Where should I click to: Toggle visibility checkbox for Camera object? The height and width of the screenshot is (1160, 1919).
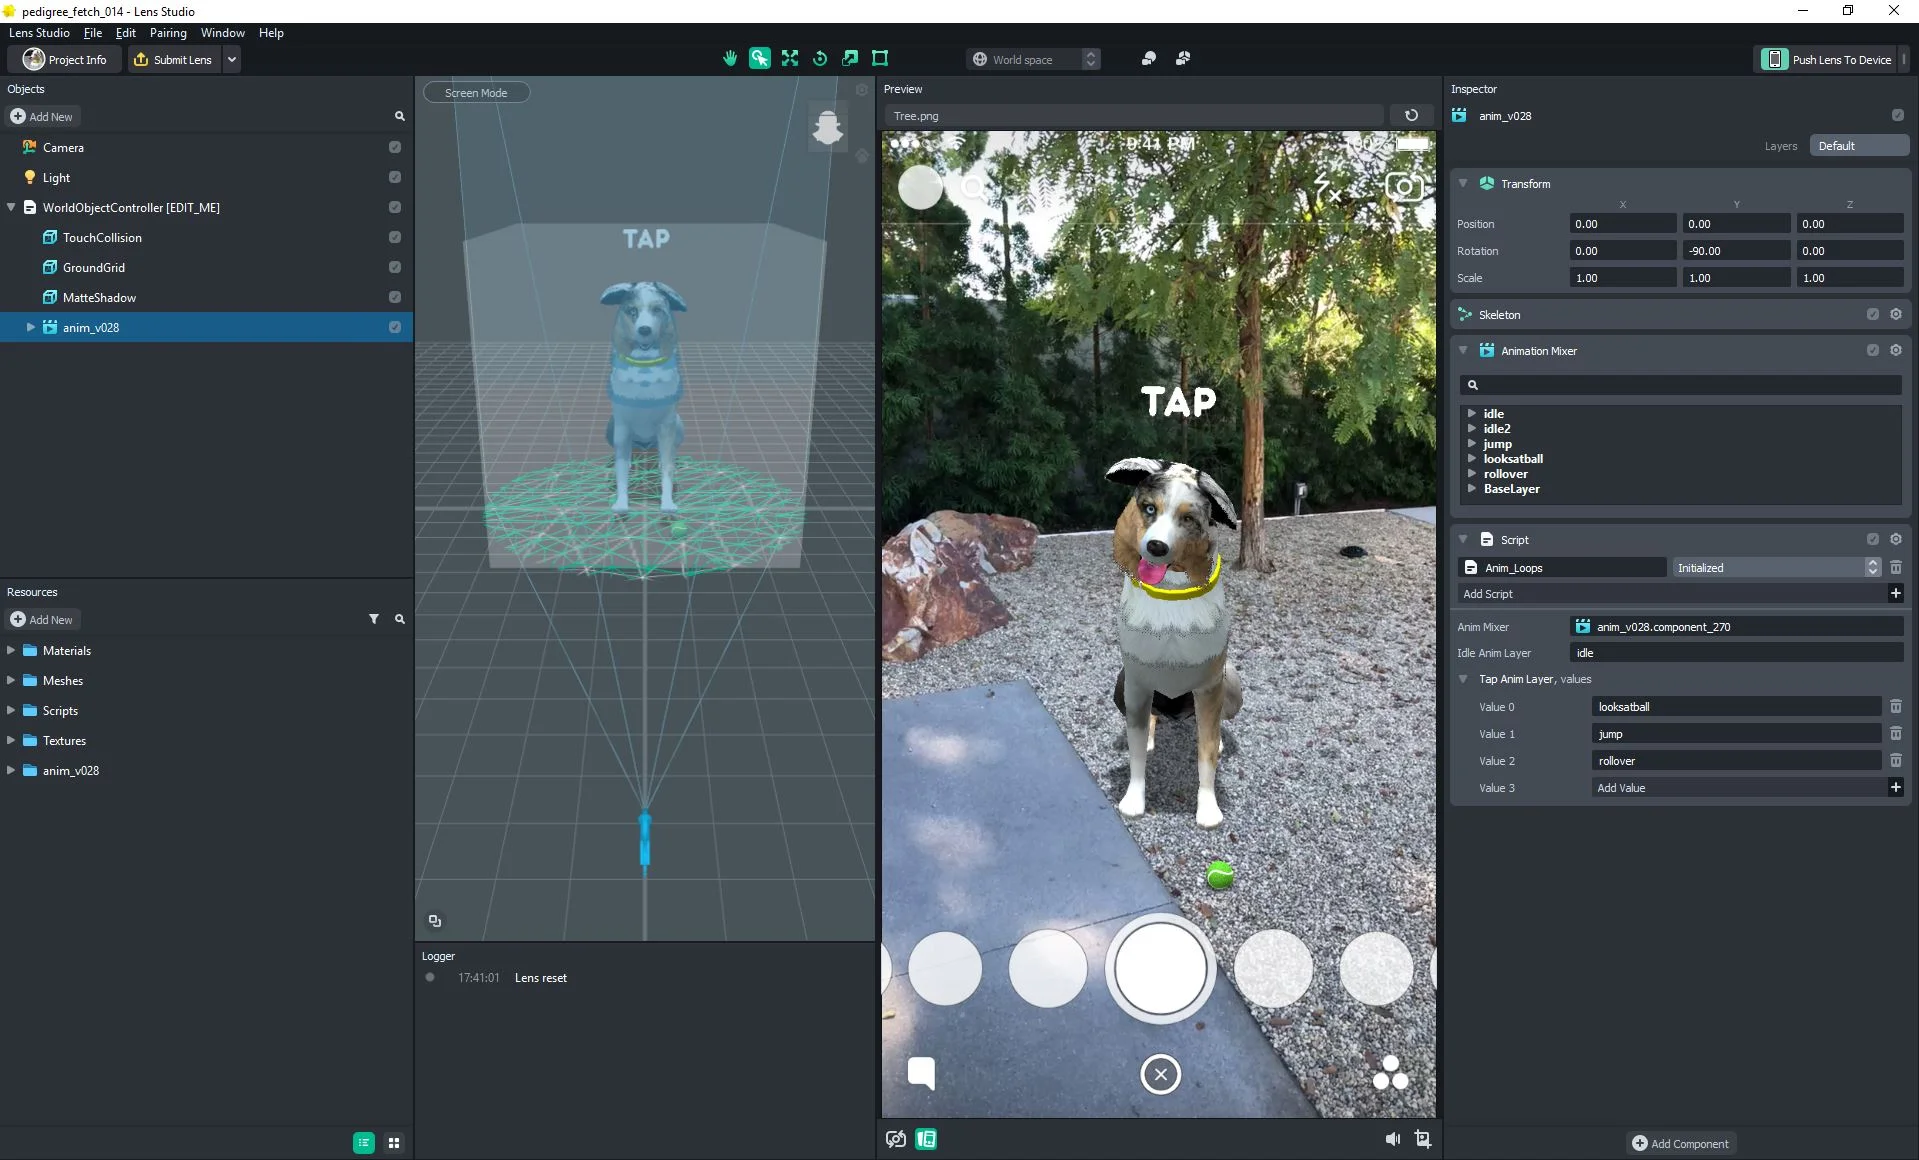(x=395, y=147)
